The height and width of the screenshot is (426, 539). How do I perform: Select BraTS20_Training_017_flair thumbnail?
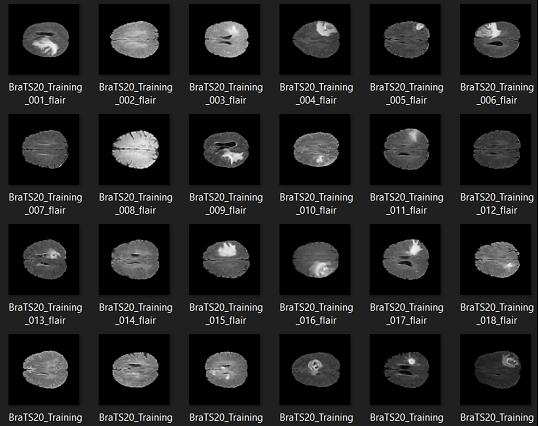click(405, 260)
